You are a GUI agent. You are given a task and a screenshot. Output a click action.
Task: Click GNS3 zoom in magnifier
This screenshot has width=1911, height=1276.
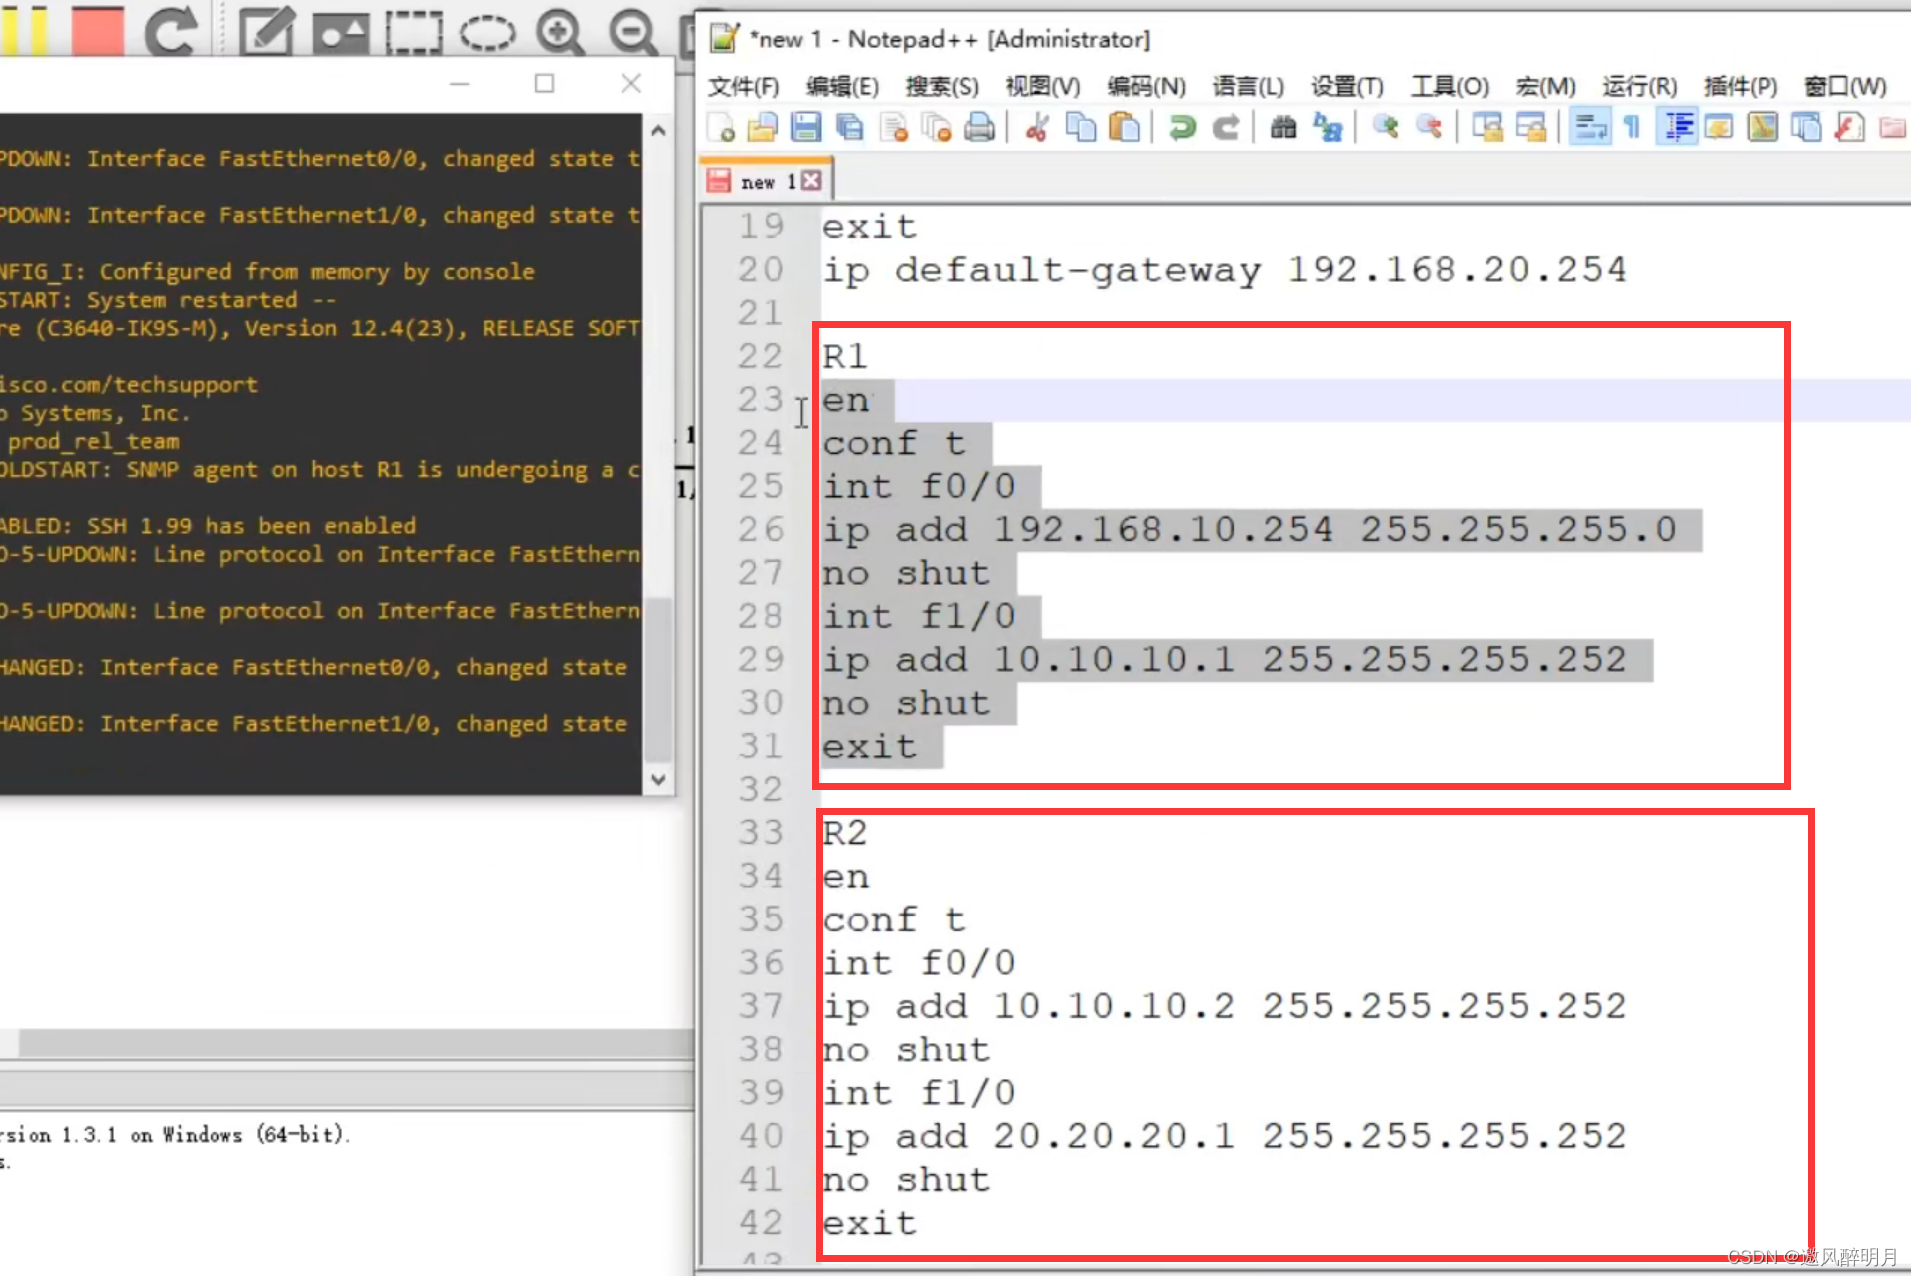click(559, 32)
